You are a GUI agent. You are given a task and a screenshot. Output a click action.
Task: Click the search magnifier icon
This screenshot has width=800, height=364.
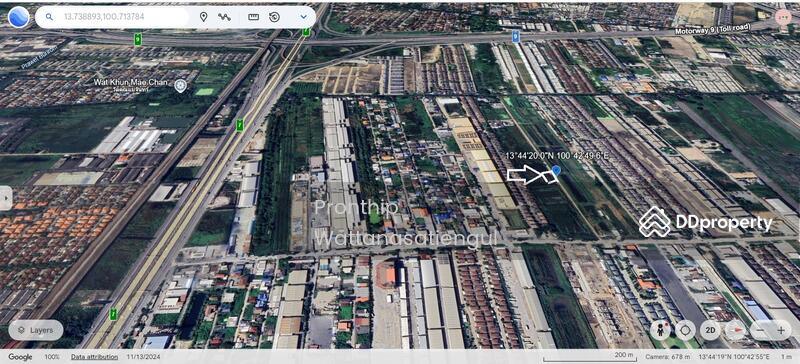tap(49, 17)
